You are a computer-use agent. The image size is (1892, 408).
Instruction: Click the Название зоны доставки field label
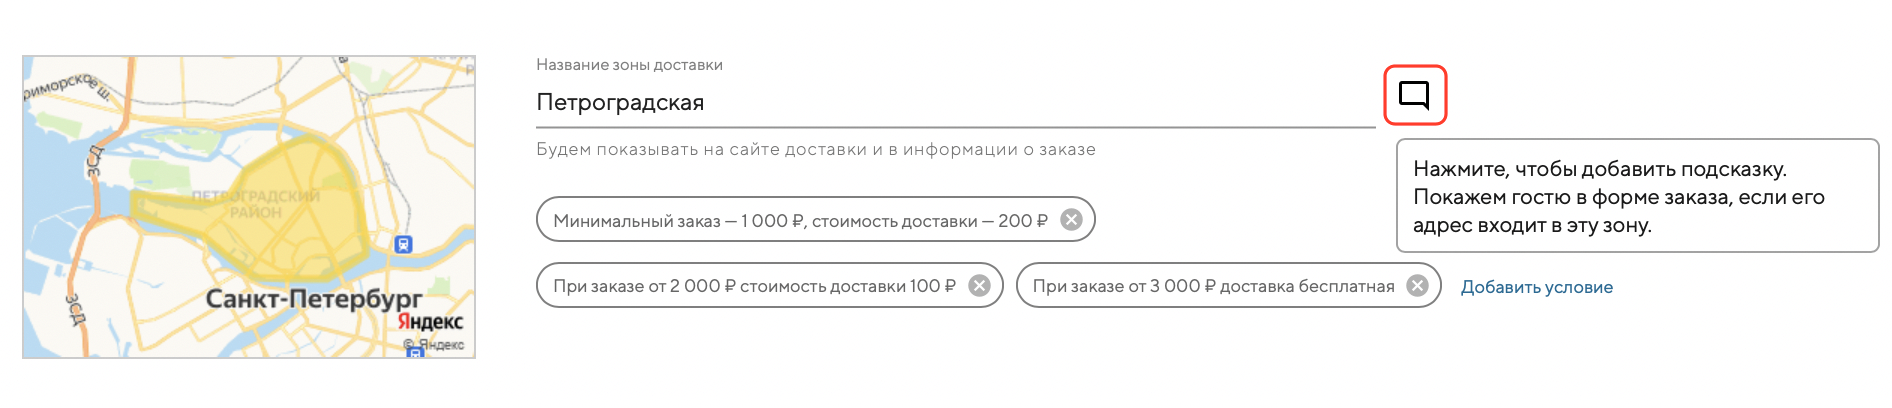pos(629,65)
